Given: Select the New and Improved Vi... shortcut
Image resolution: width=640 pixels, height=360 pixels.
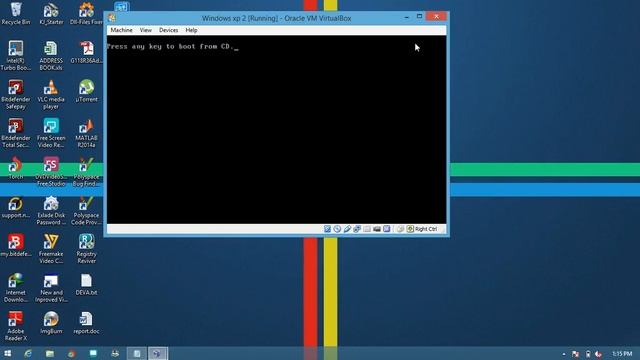Looking at the screenshot, I should pyautogui.click(x=51, y=288).
